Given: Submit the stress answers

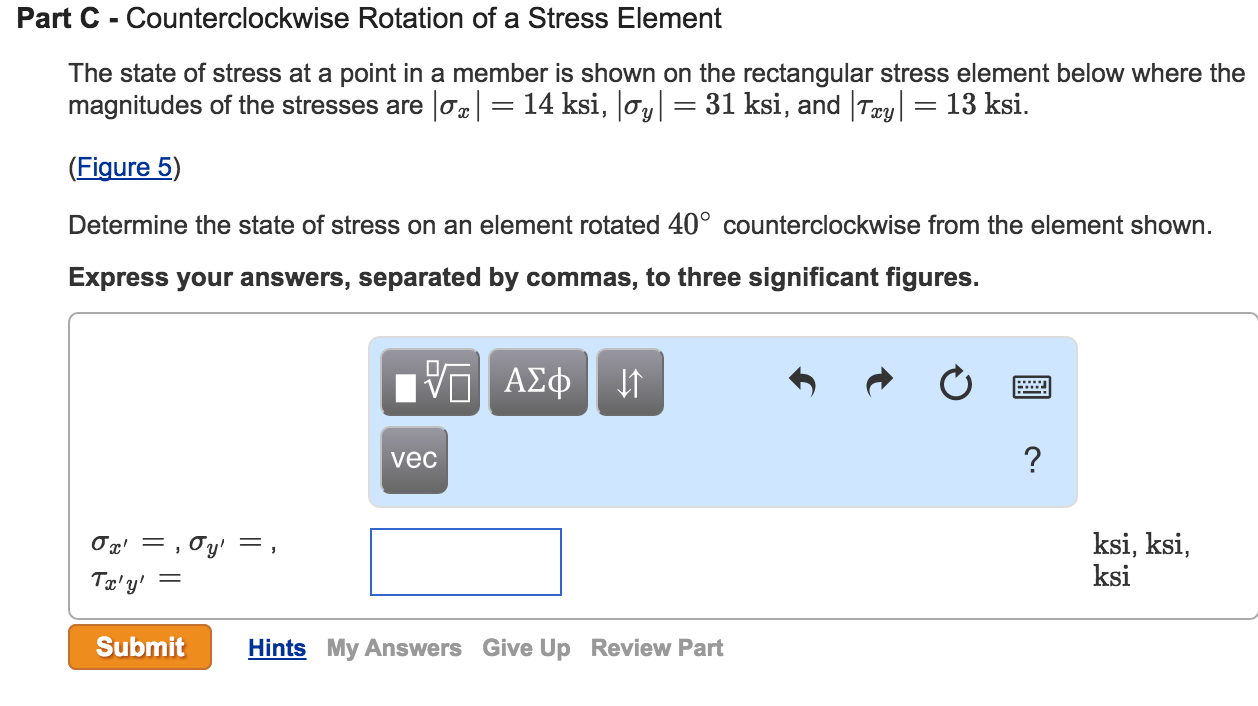Looking at the screenshot, I should click(139, 647).
